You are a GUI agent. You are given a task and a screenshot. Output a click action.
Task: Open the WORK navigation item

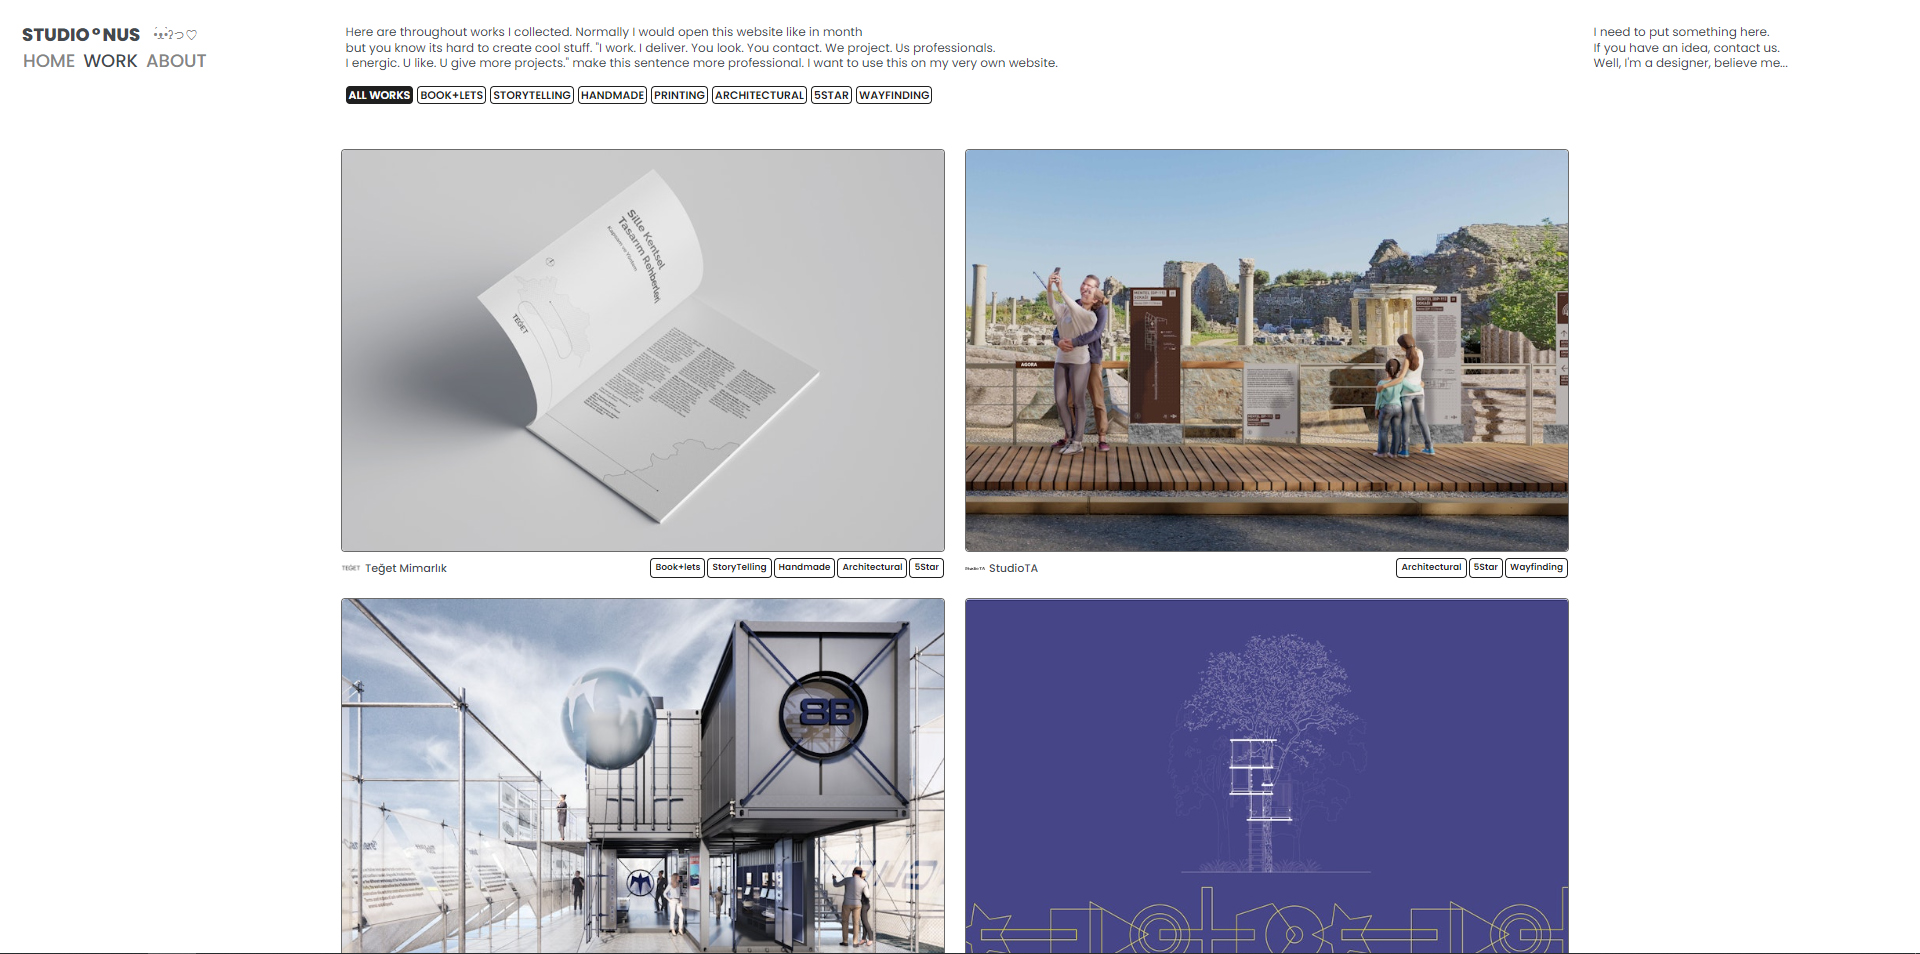[110, 61]
